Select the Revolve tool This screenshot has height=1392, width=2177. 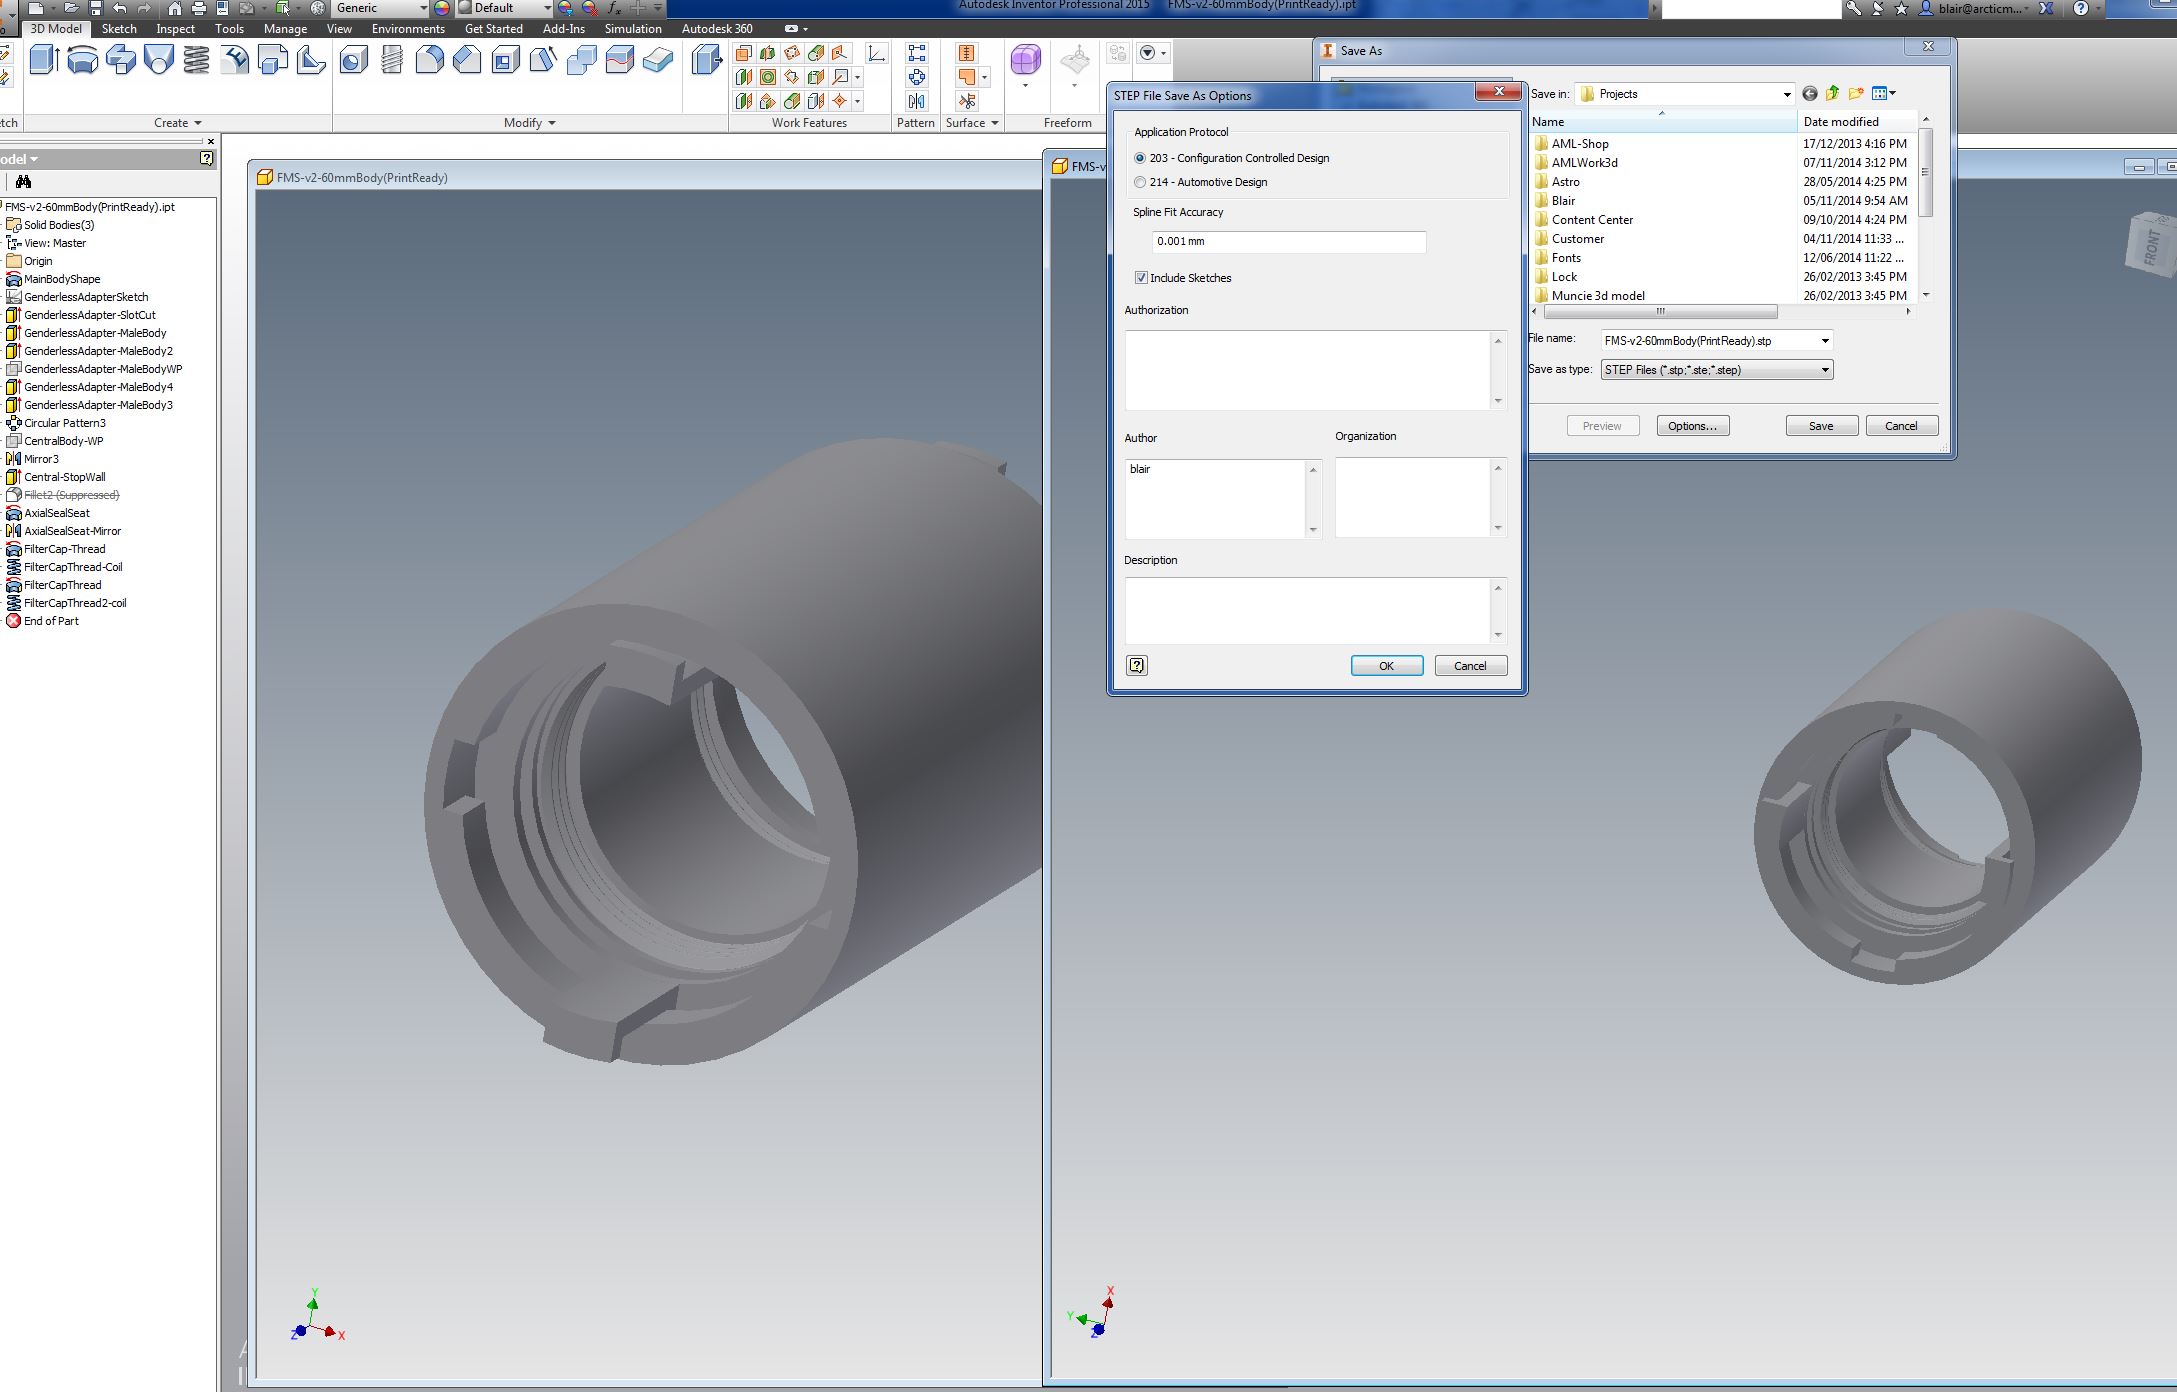(82, 60)
